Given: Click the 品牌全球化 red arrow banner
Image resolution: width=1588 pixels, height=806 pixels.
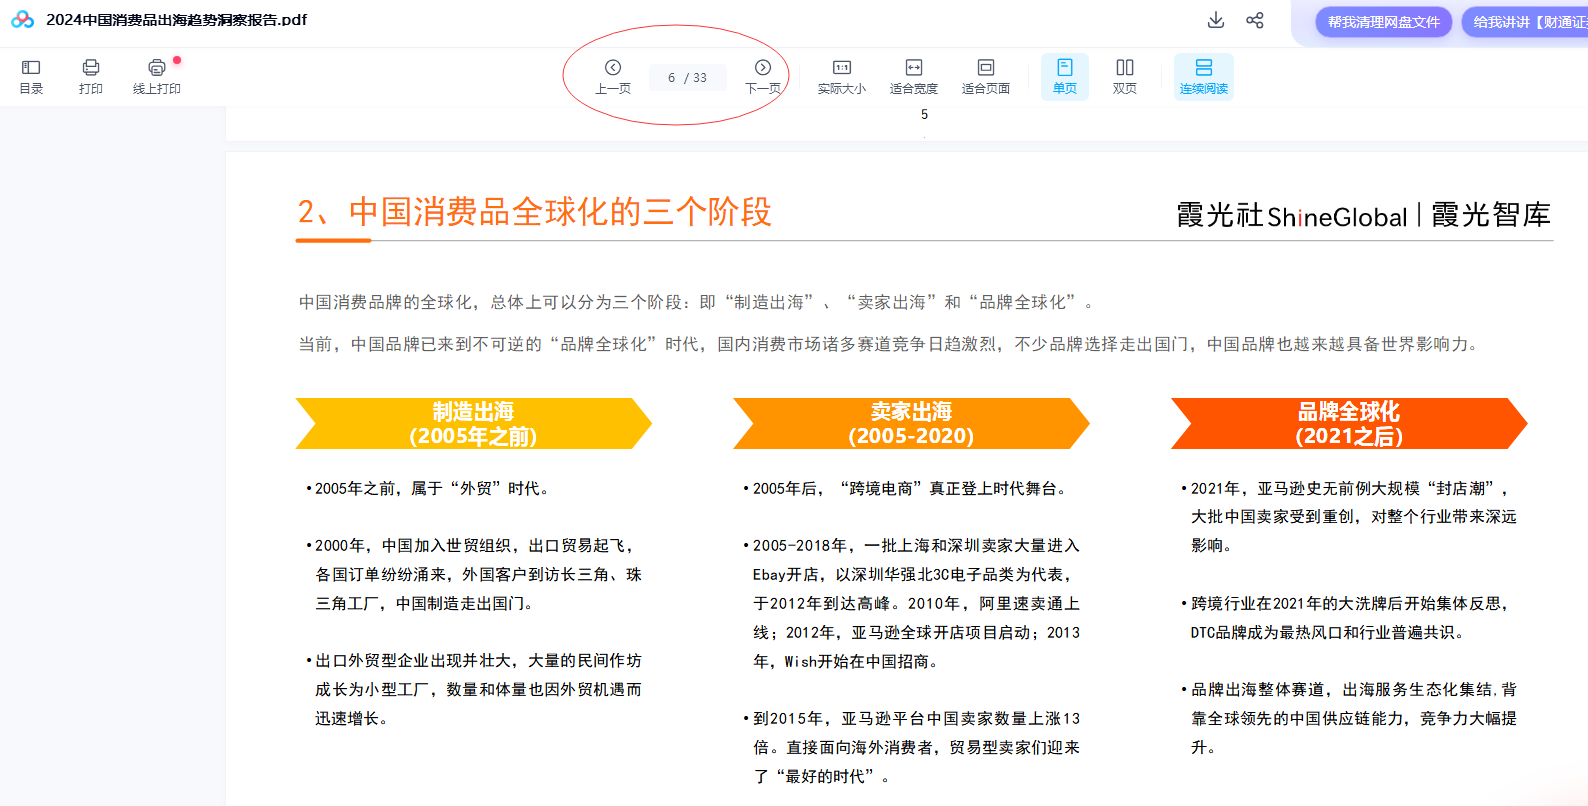Looking at the screenshot, I should 1349,424.
